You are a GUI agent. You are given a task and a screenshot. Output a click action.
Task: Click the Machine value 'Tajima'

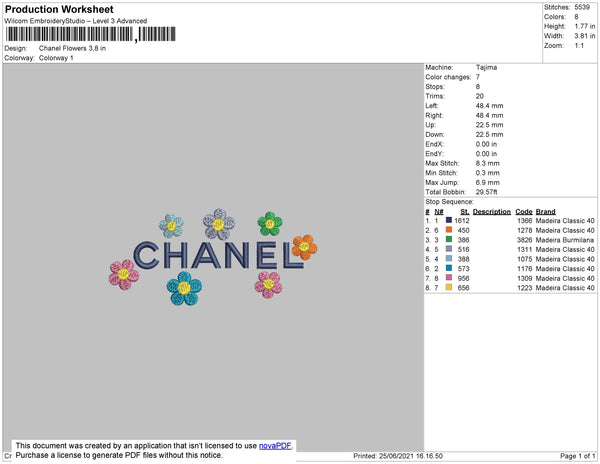pos(486,67)
